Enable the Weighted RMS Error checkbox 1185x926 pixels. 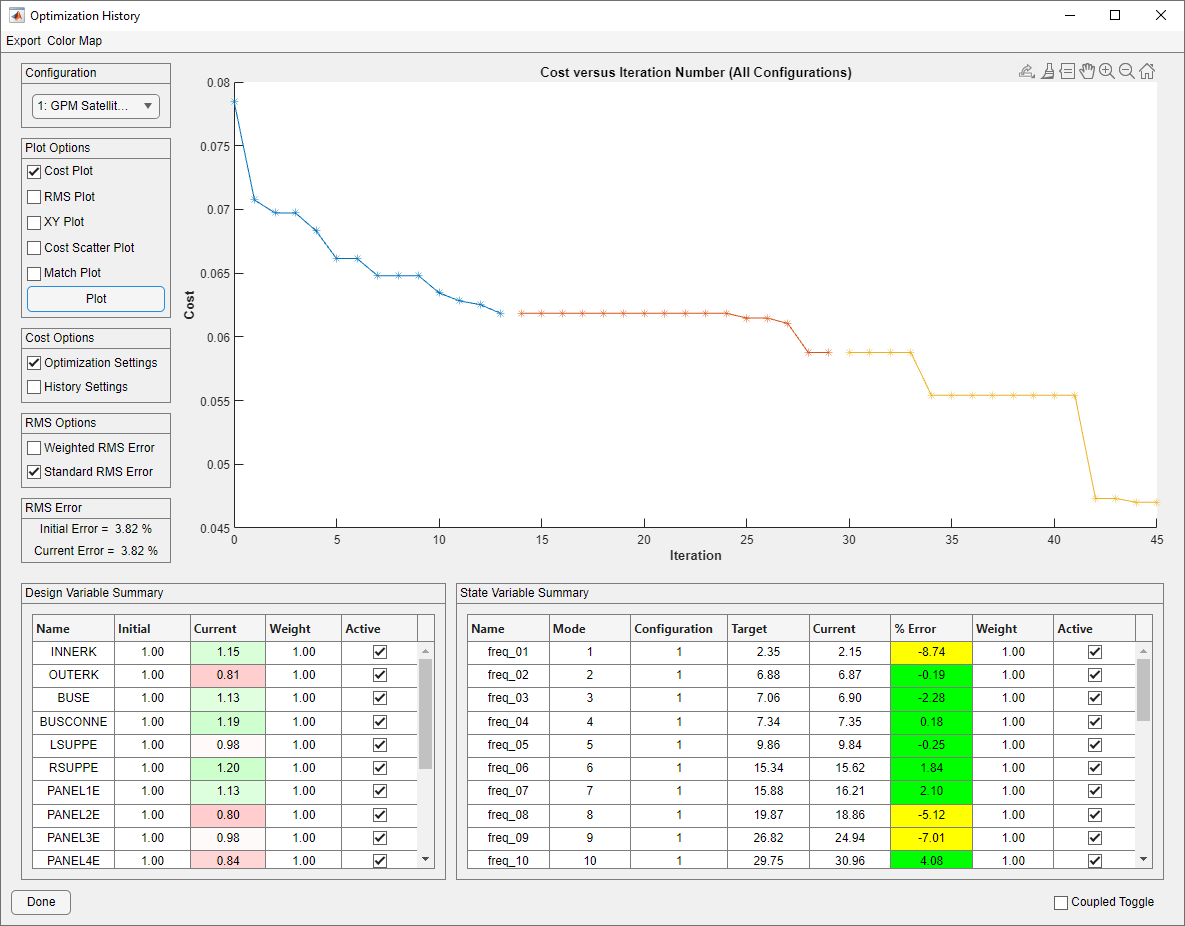(34, 448)
